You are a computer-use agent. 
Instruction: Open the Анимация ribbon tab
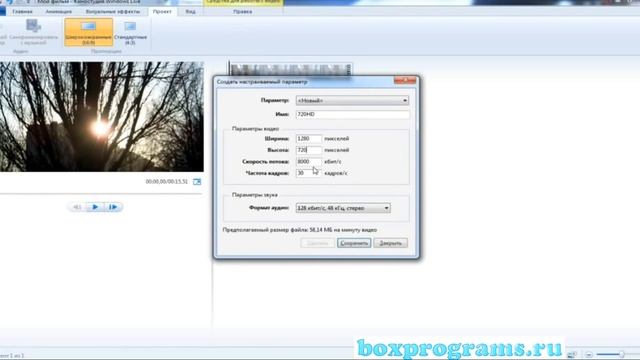(x=59, y=11)
